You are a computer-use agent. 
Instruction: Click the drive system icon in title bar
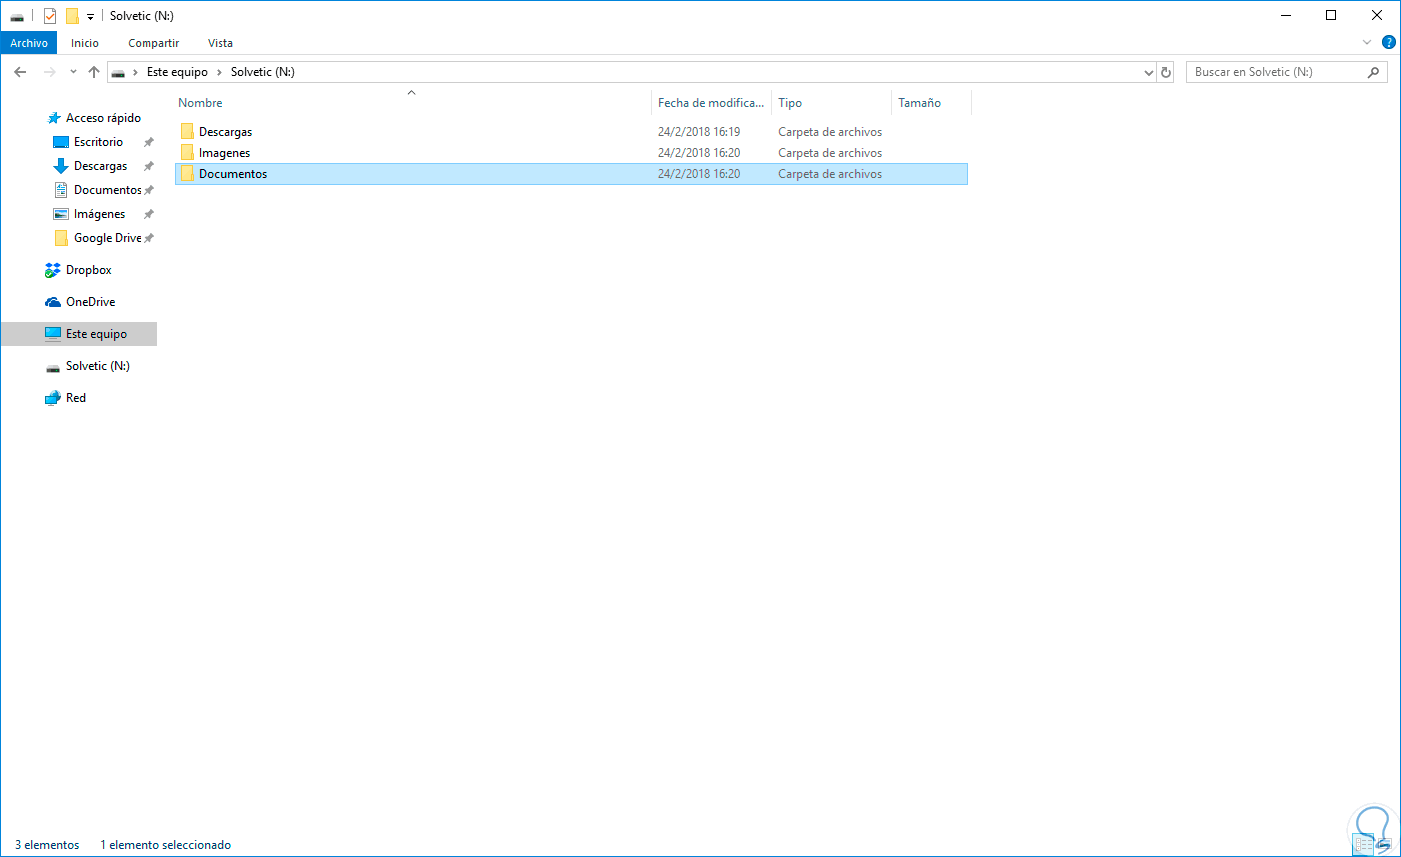pos(17,16)
